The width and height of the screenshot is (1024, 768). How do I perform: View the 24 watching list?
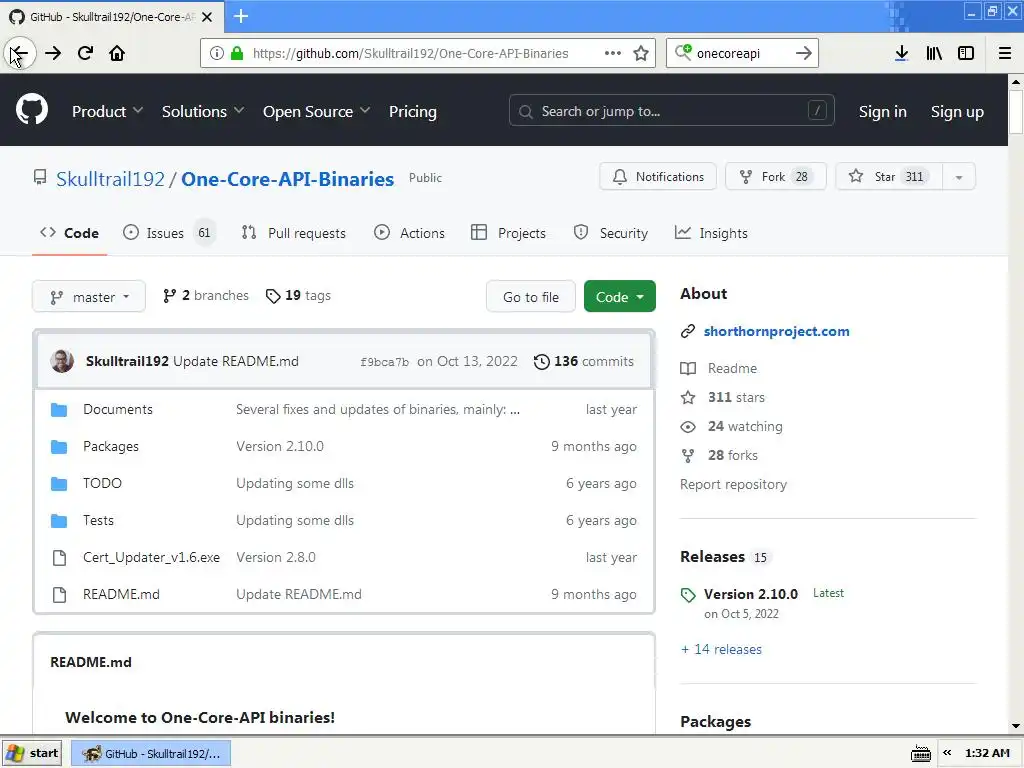[731, 426]
